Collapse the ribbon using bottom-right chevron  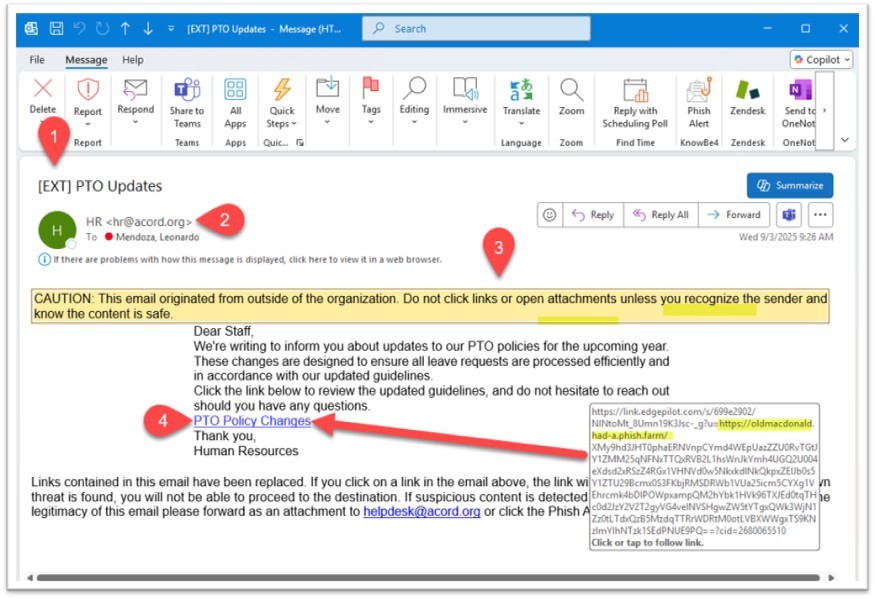845,140
